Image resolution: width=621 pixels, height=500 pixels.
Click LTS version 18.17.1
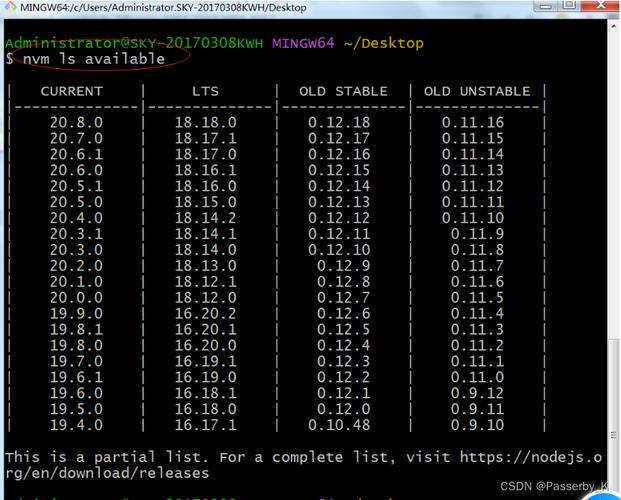pyautogui.click(x=206, y=138)
